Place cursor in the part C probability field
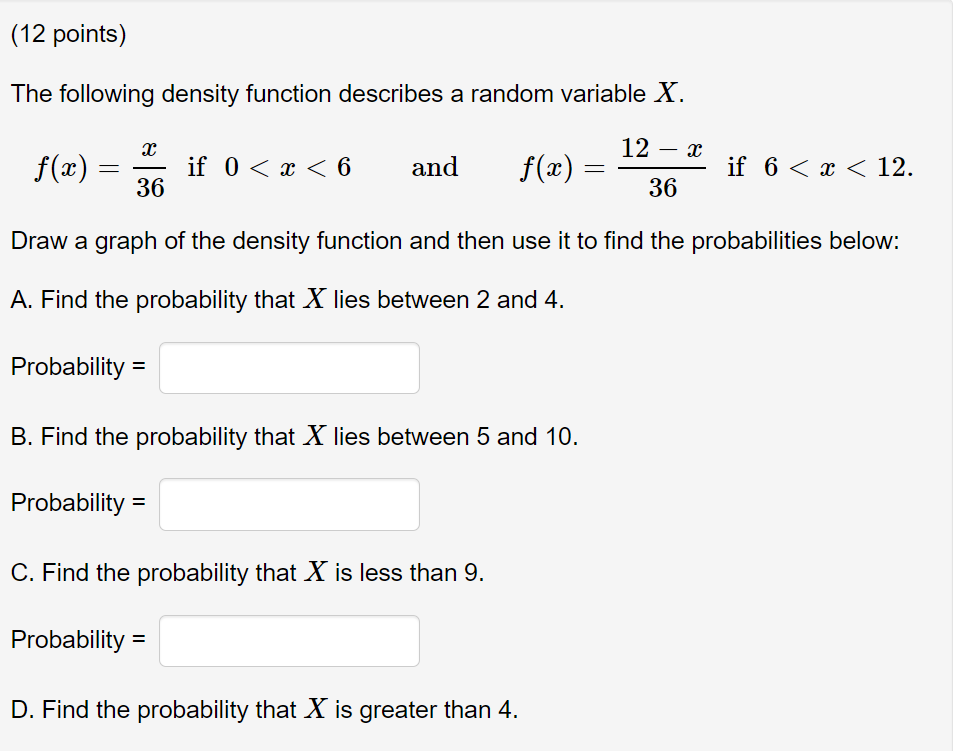This screenshot has width=955, height=751. (x=288, y=641)
